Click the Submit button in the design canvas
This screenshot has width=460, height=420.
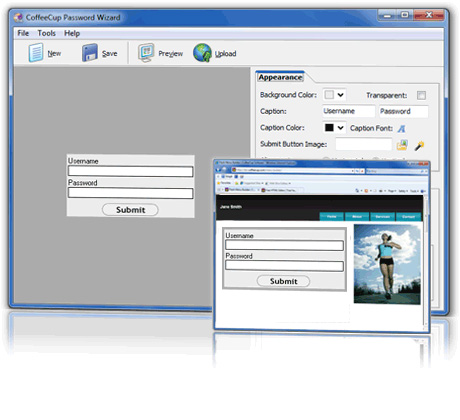tap(130, 210)
